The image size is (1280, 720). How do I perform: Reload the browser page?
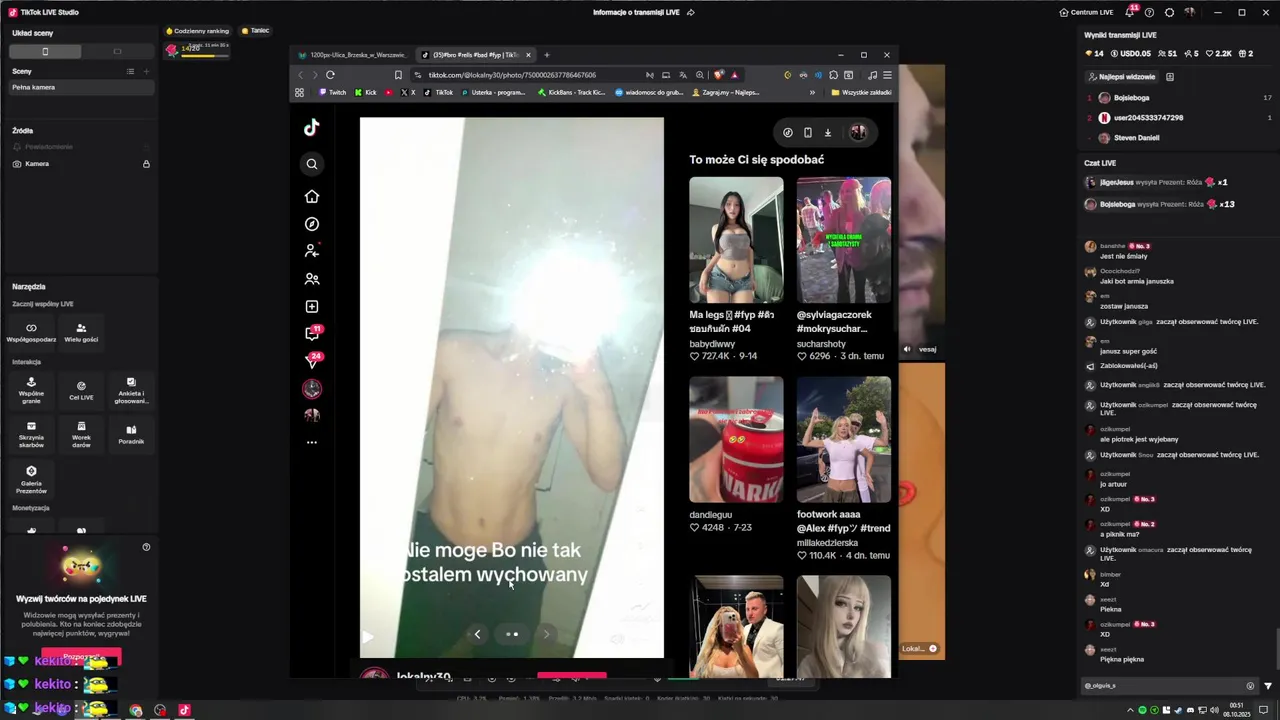tap(330, 75)
